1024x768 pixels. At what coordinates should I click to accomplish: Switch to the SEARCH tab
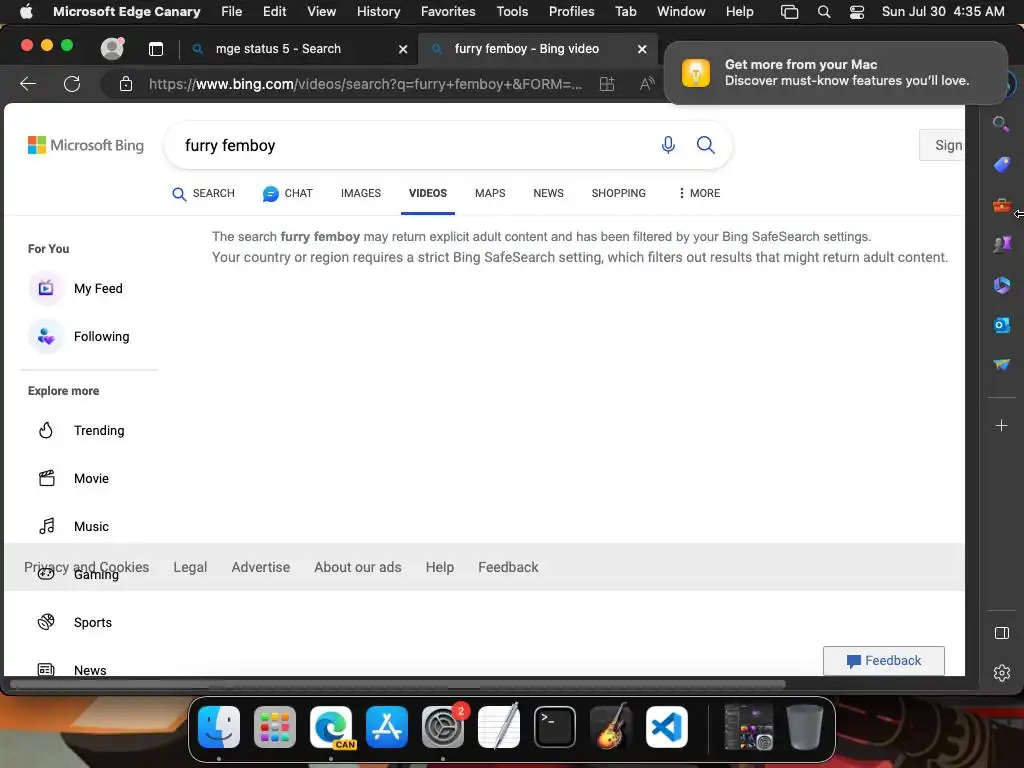(x=203, y=193)
